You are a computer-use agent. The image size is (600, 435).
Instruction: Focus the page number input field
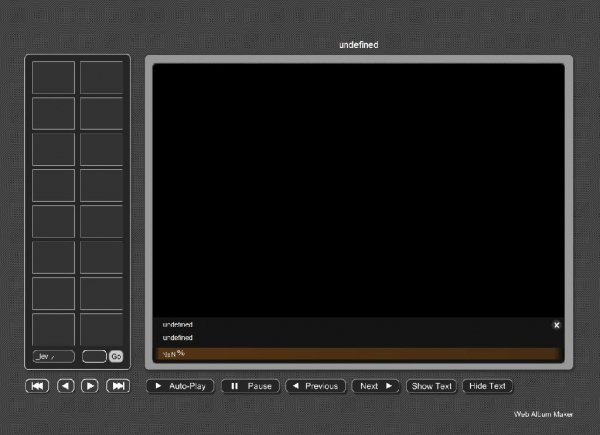(x=94, y=357)
